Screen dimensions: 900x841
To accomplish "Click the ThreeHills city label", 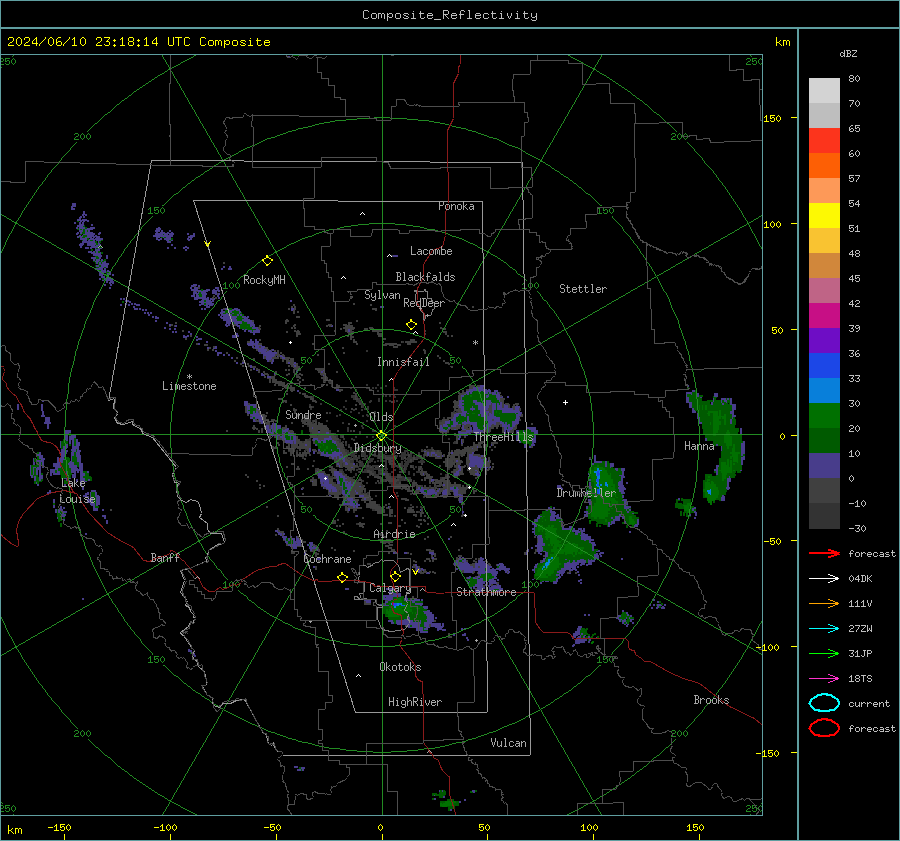I will pos(503,437).
